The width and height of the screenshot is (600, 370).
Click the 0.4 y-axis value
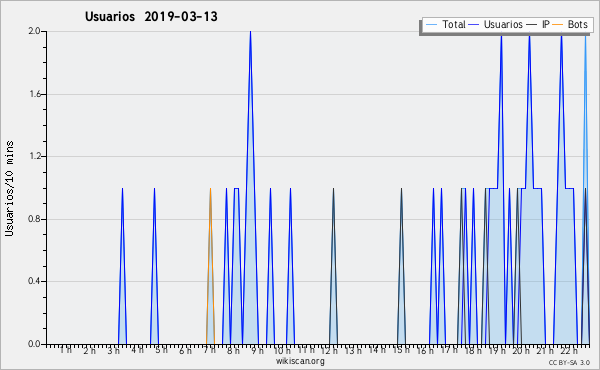(34, 281)
